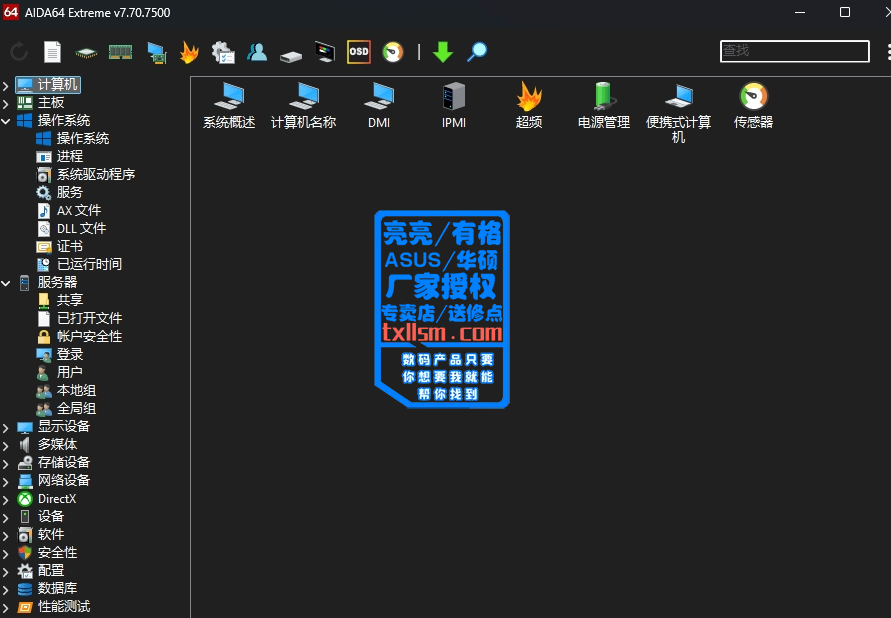This screenshot has width=891, height=618.
Task: Select 登录 in the tree
Action: pos(60,354)
